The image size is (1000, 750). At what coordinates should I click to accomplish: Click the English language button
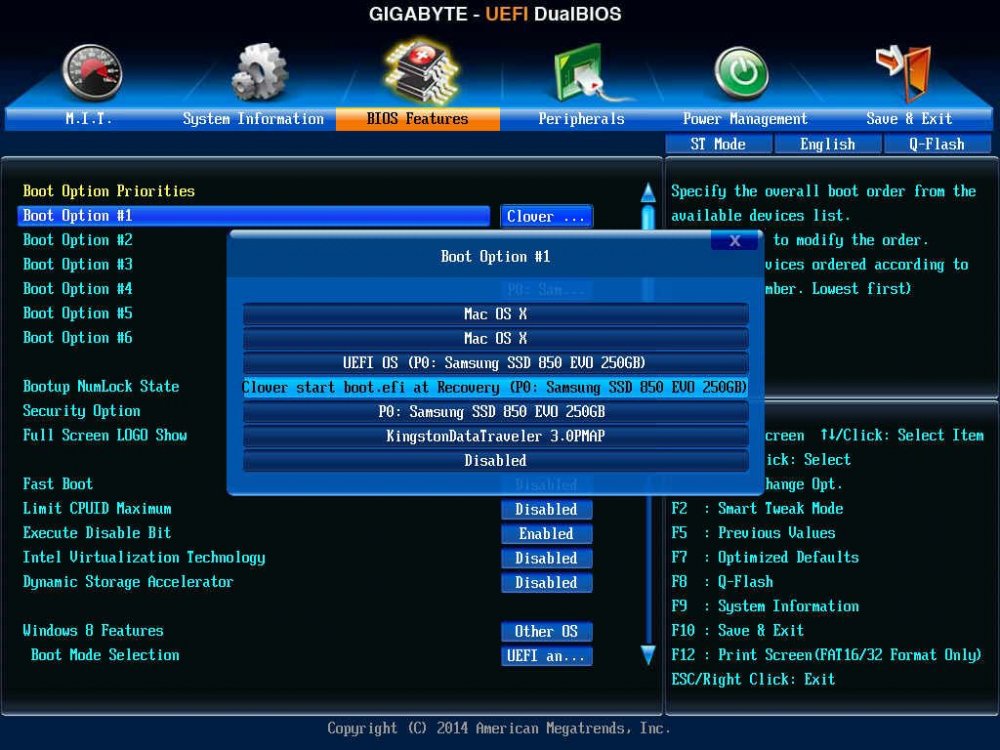tap(828, 144)
